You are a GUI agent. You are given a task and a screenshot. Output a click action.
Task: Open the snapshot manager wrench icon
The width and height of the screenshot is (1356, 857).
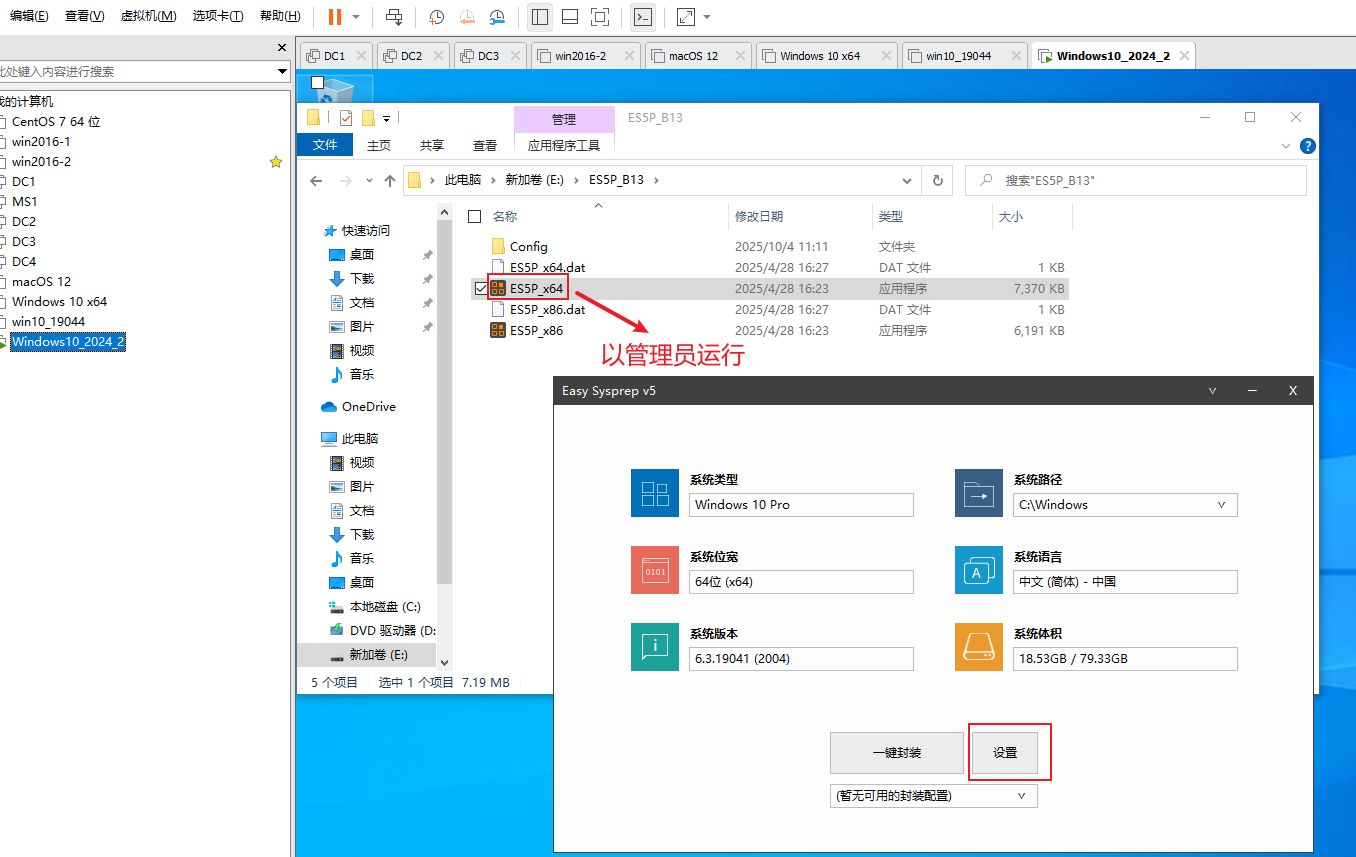click(497, 17)
